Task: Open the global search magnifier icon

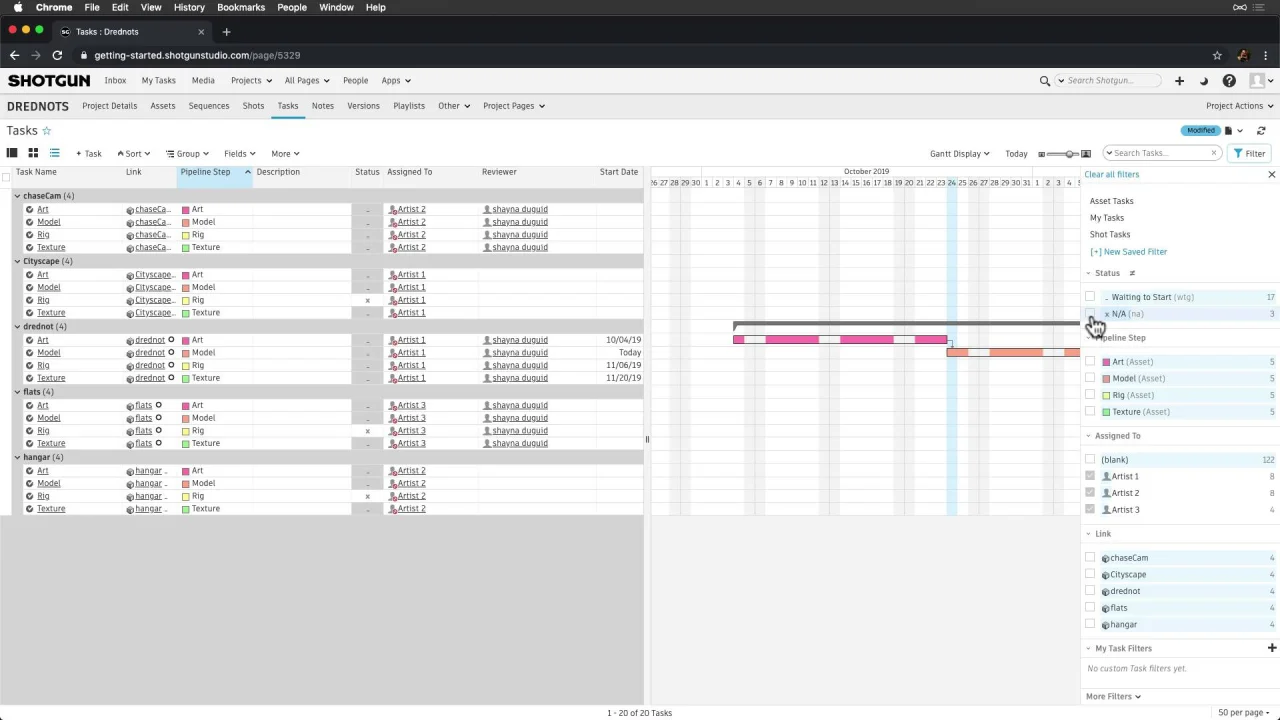Action: coord(1045,81)
